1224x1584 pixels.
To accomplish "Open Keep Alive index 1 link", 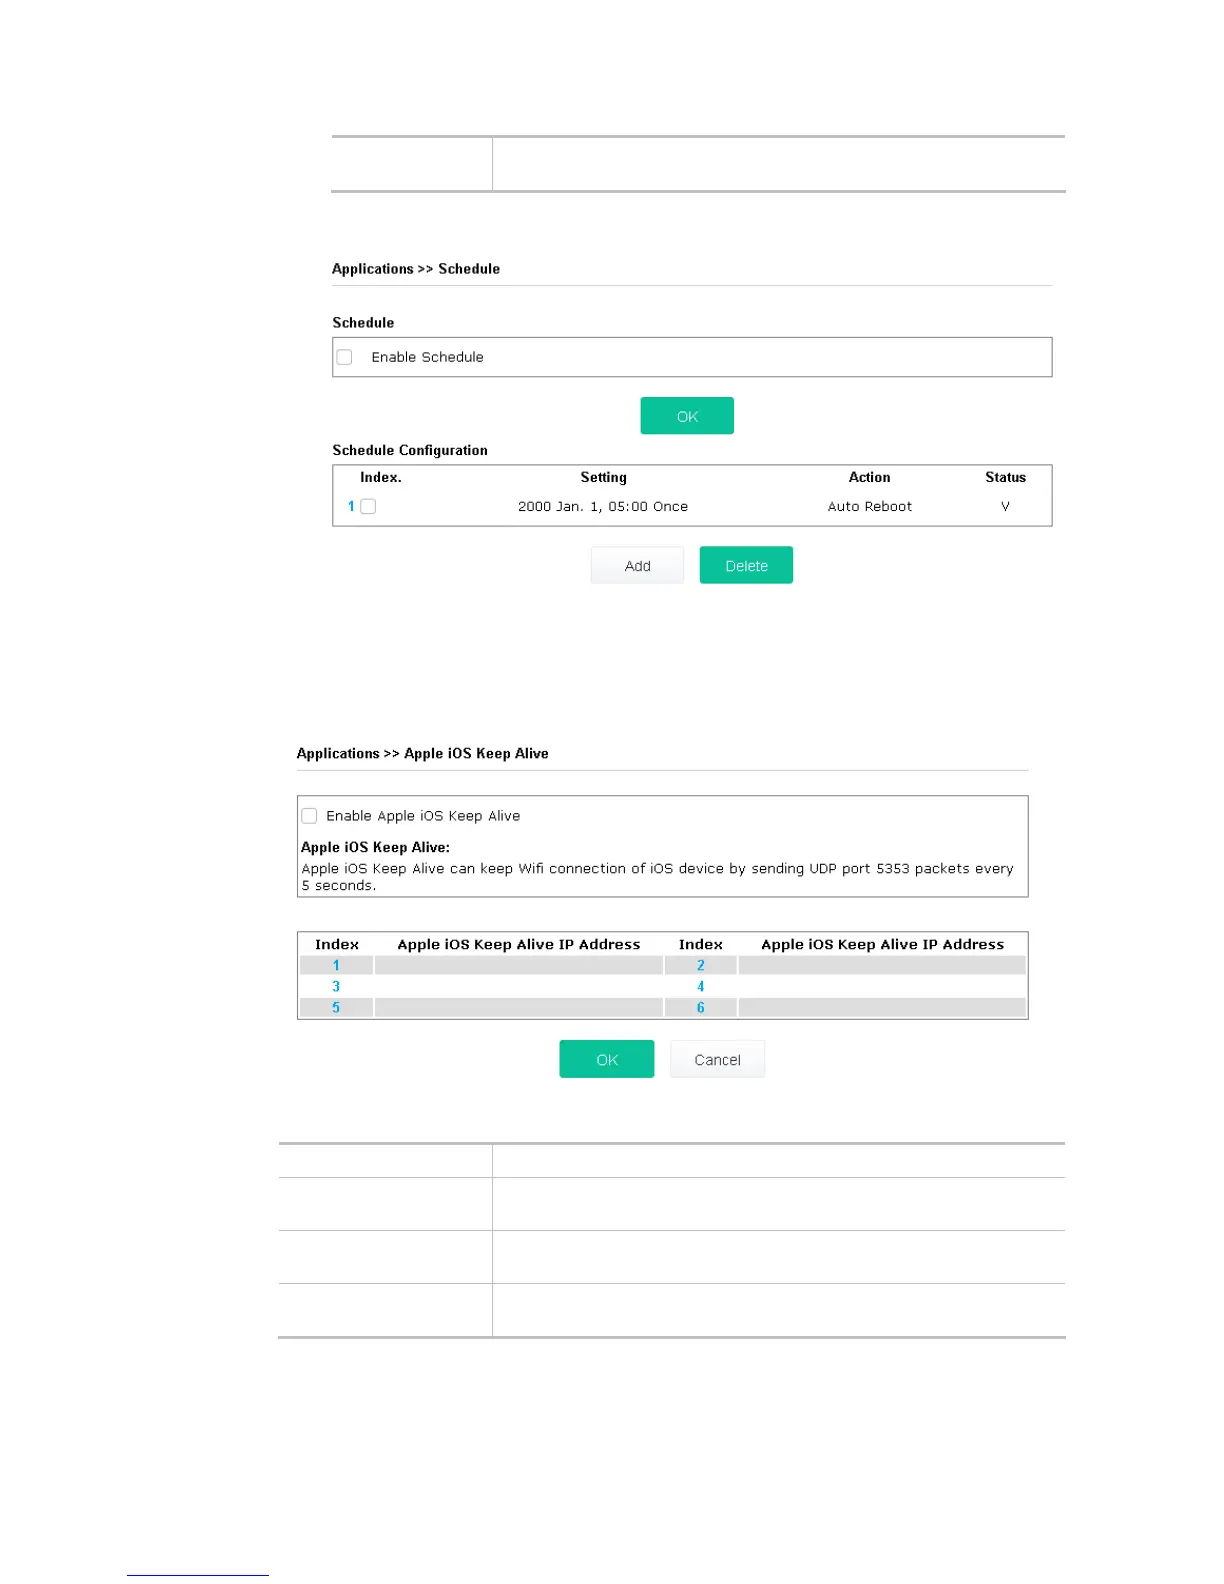I will (336, 965).
